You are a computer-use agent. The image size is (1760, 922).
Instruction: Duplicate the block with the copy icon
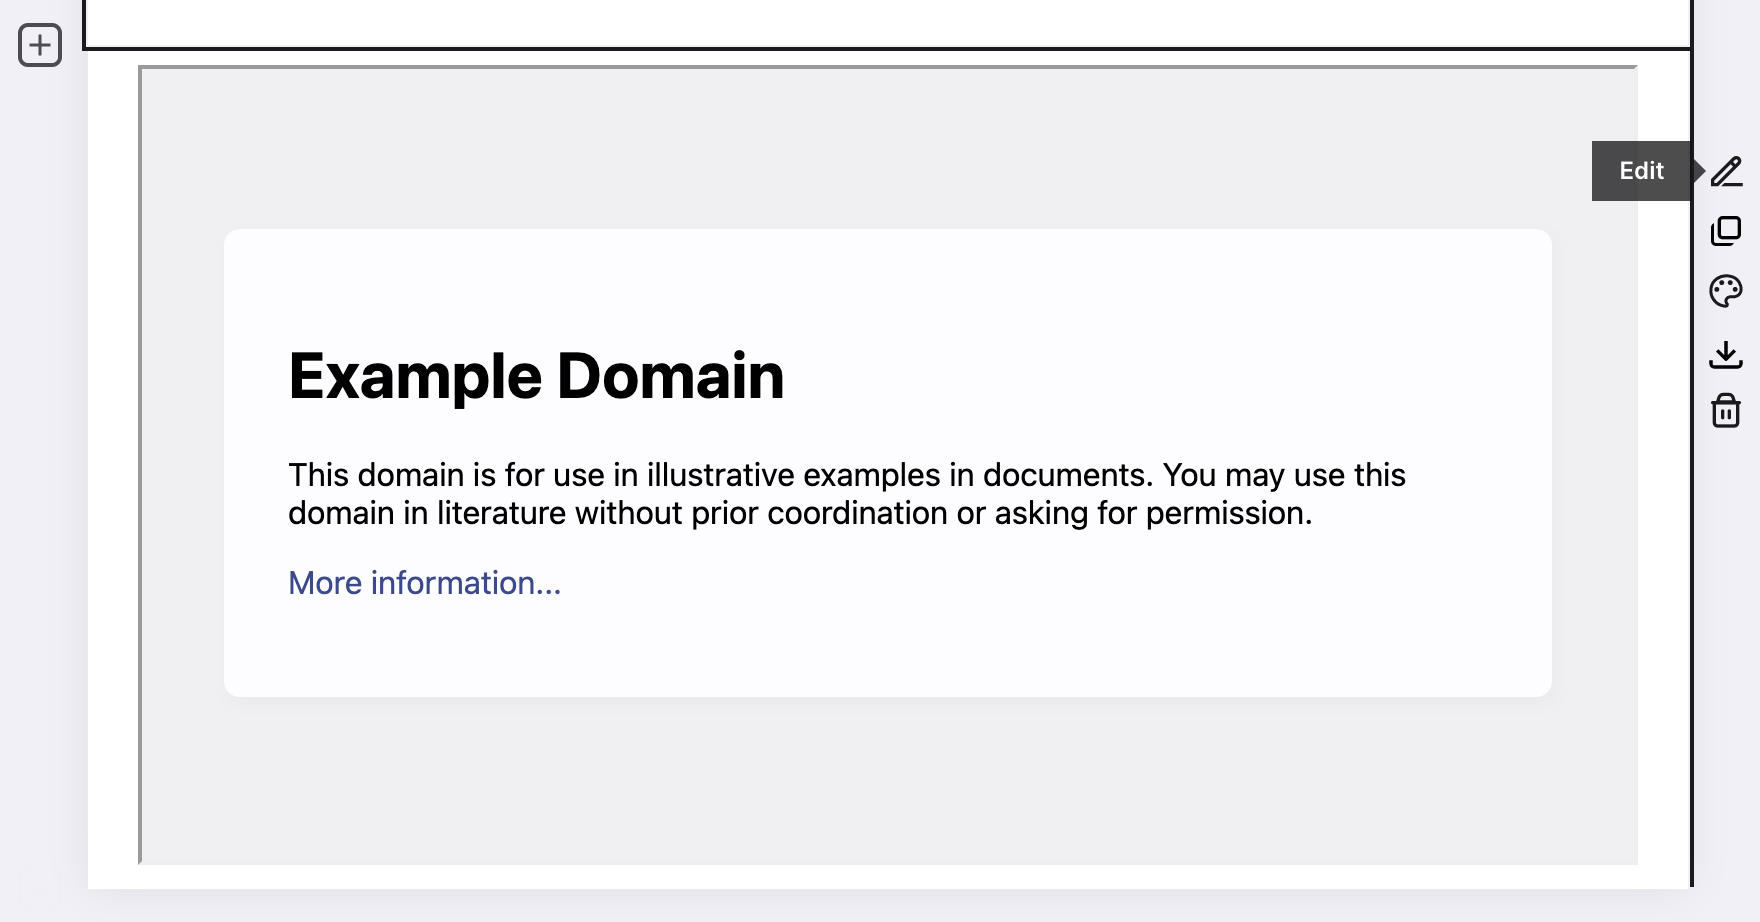pos(1726,231)
